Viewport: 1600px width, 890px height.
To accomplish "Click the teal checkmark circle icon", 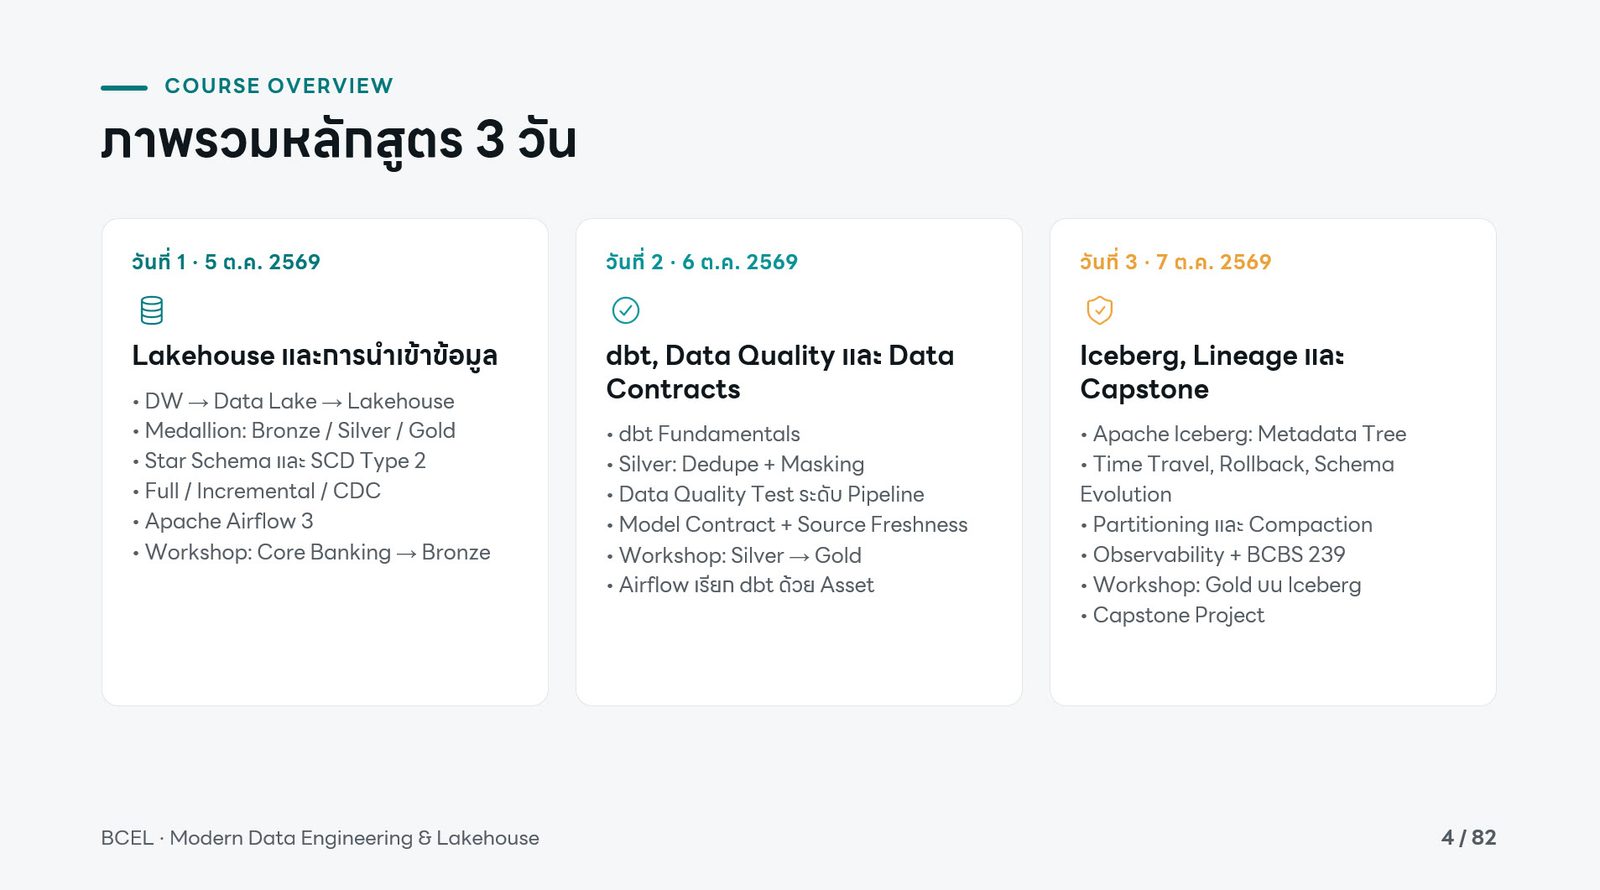I will coord(625,310).
